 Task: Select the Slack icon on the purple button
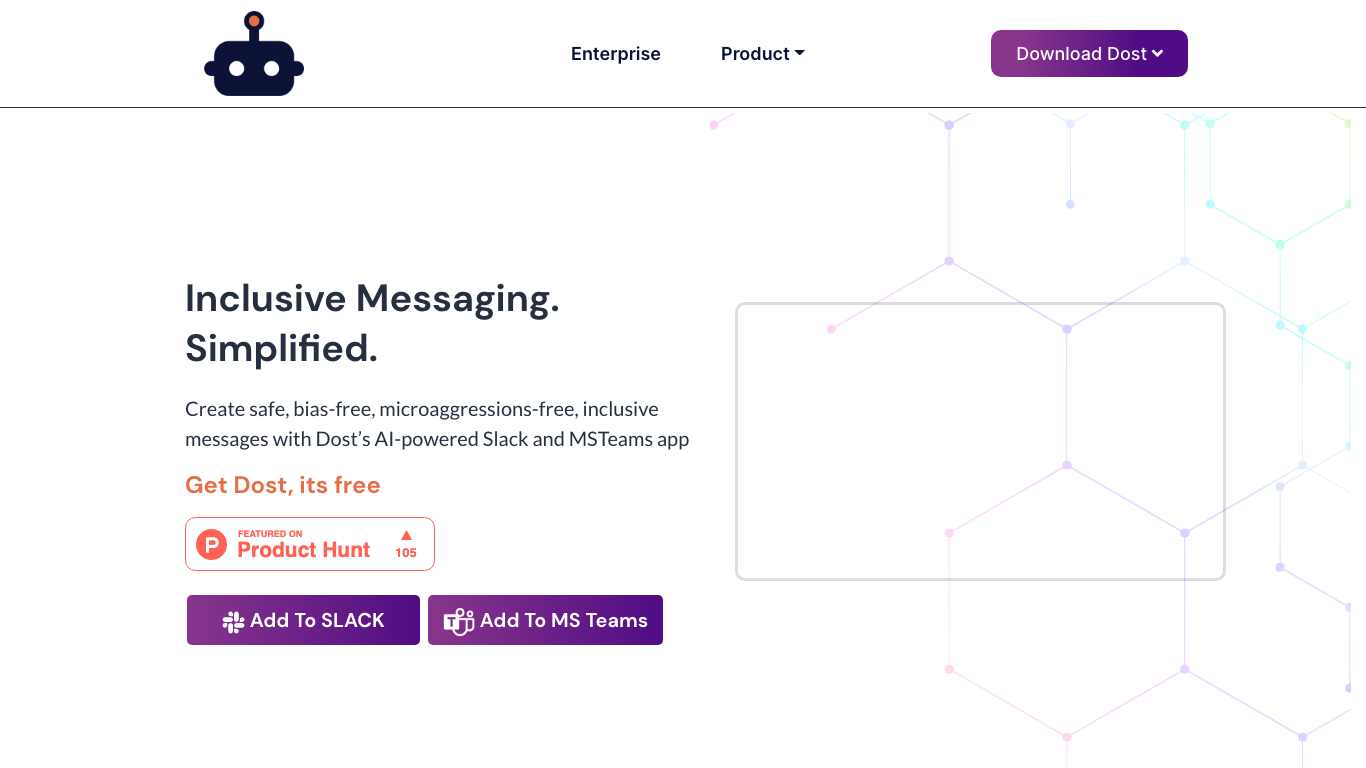click(233, 620)
